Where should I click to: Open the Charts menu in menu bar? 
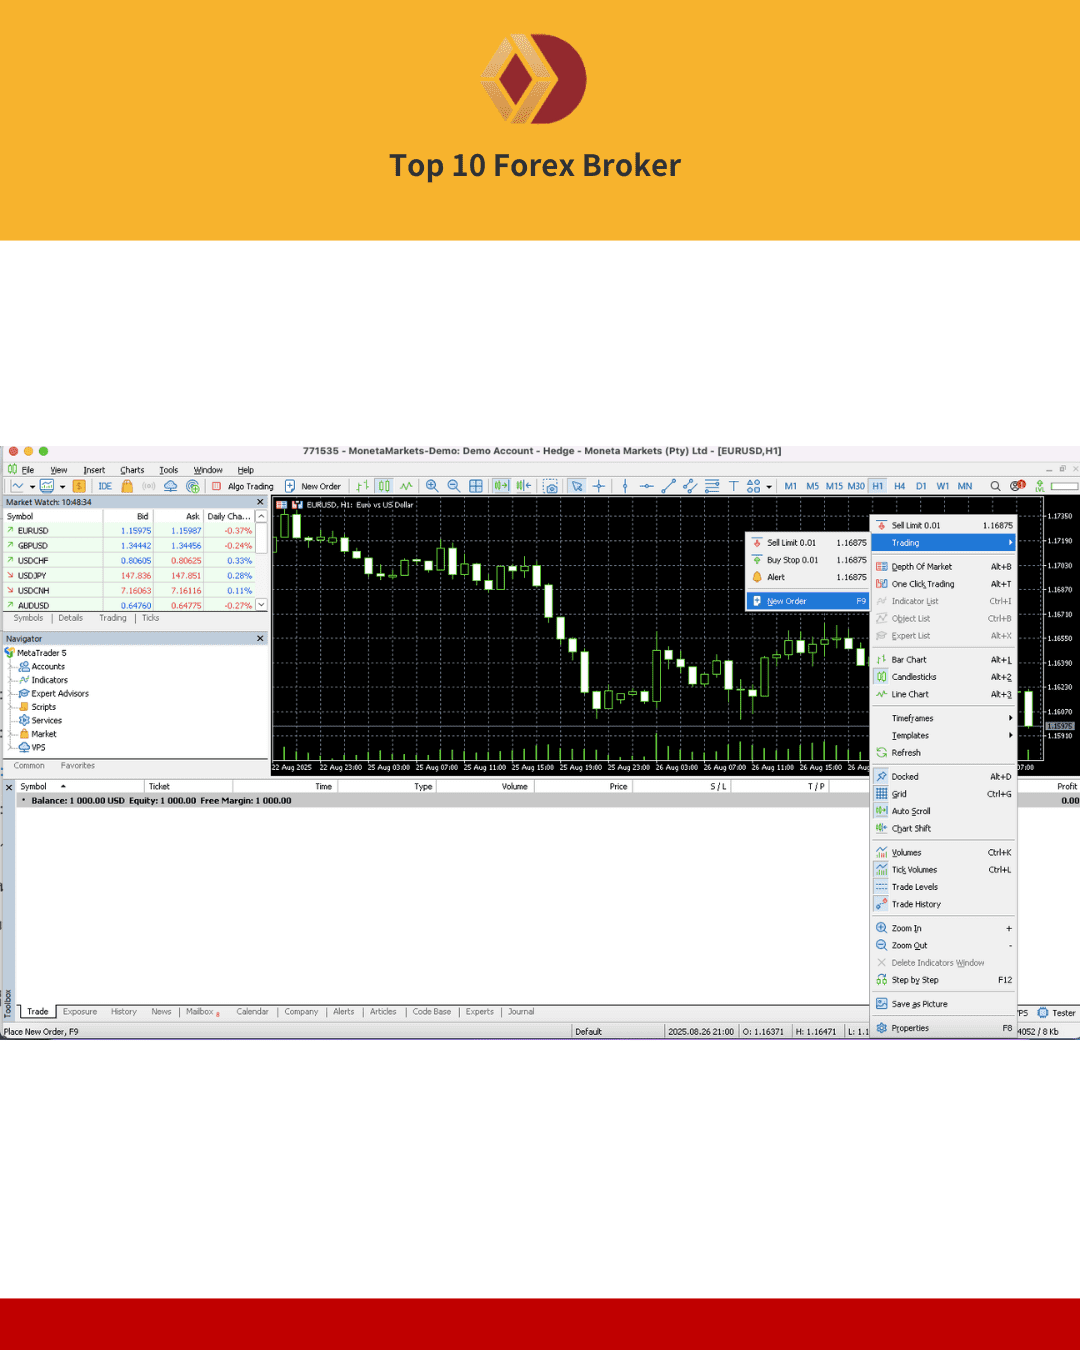click(132, 470)
